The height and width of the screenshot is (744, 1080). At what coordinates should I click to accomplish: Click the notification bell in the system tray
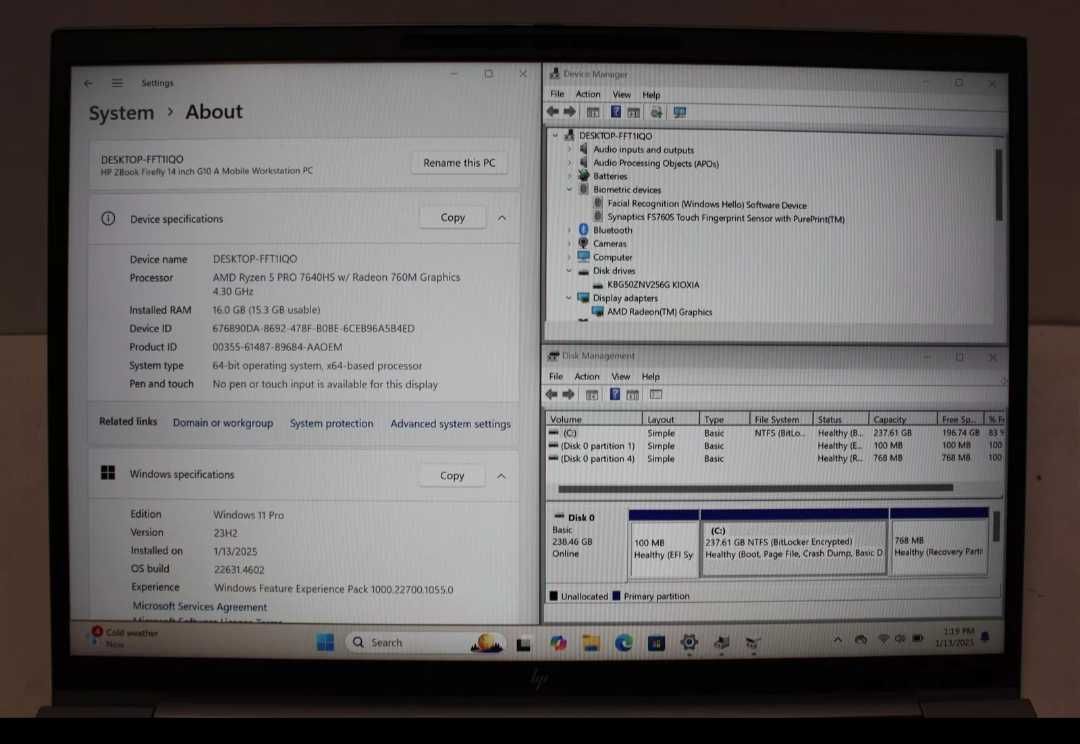(x=985, y=637)
